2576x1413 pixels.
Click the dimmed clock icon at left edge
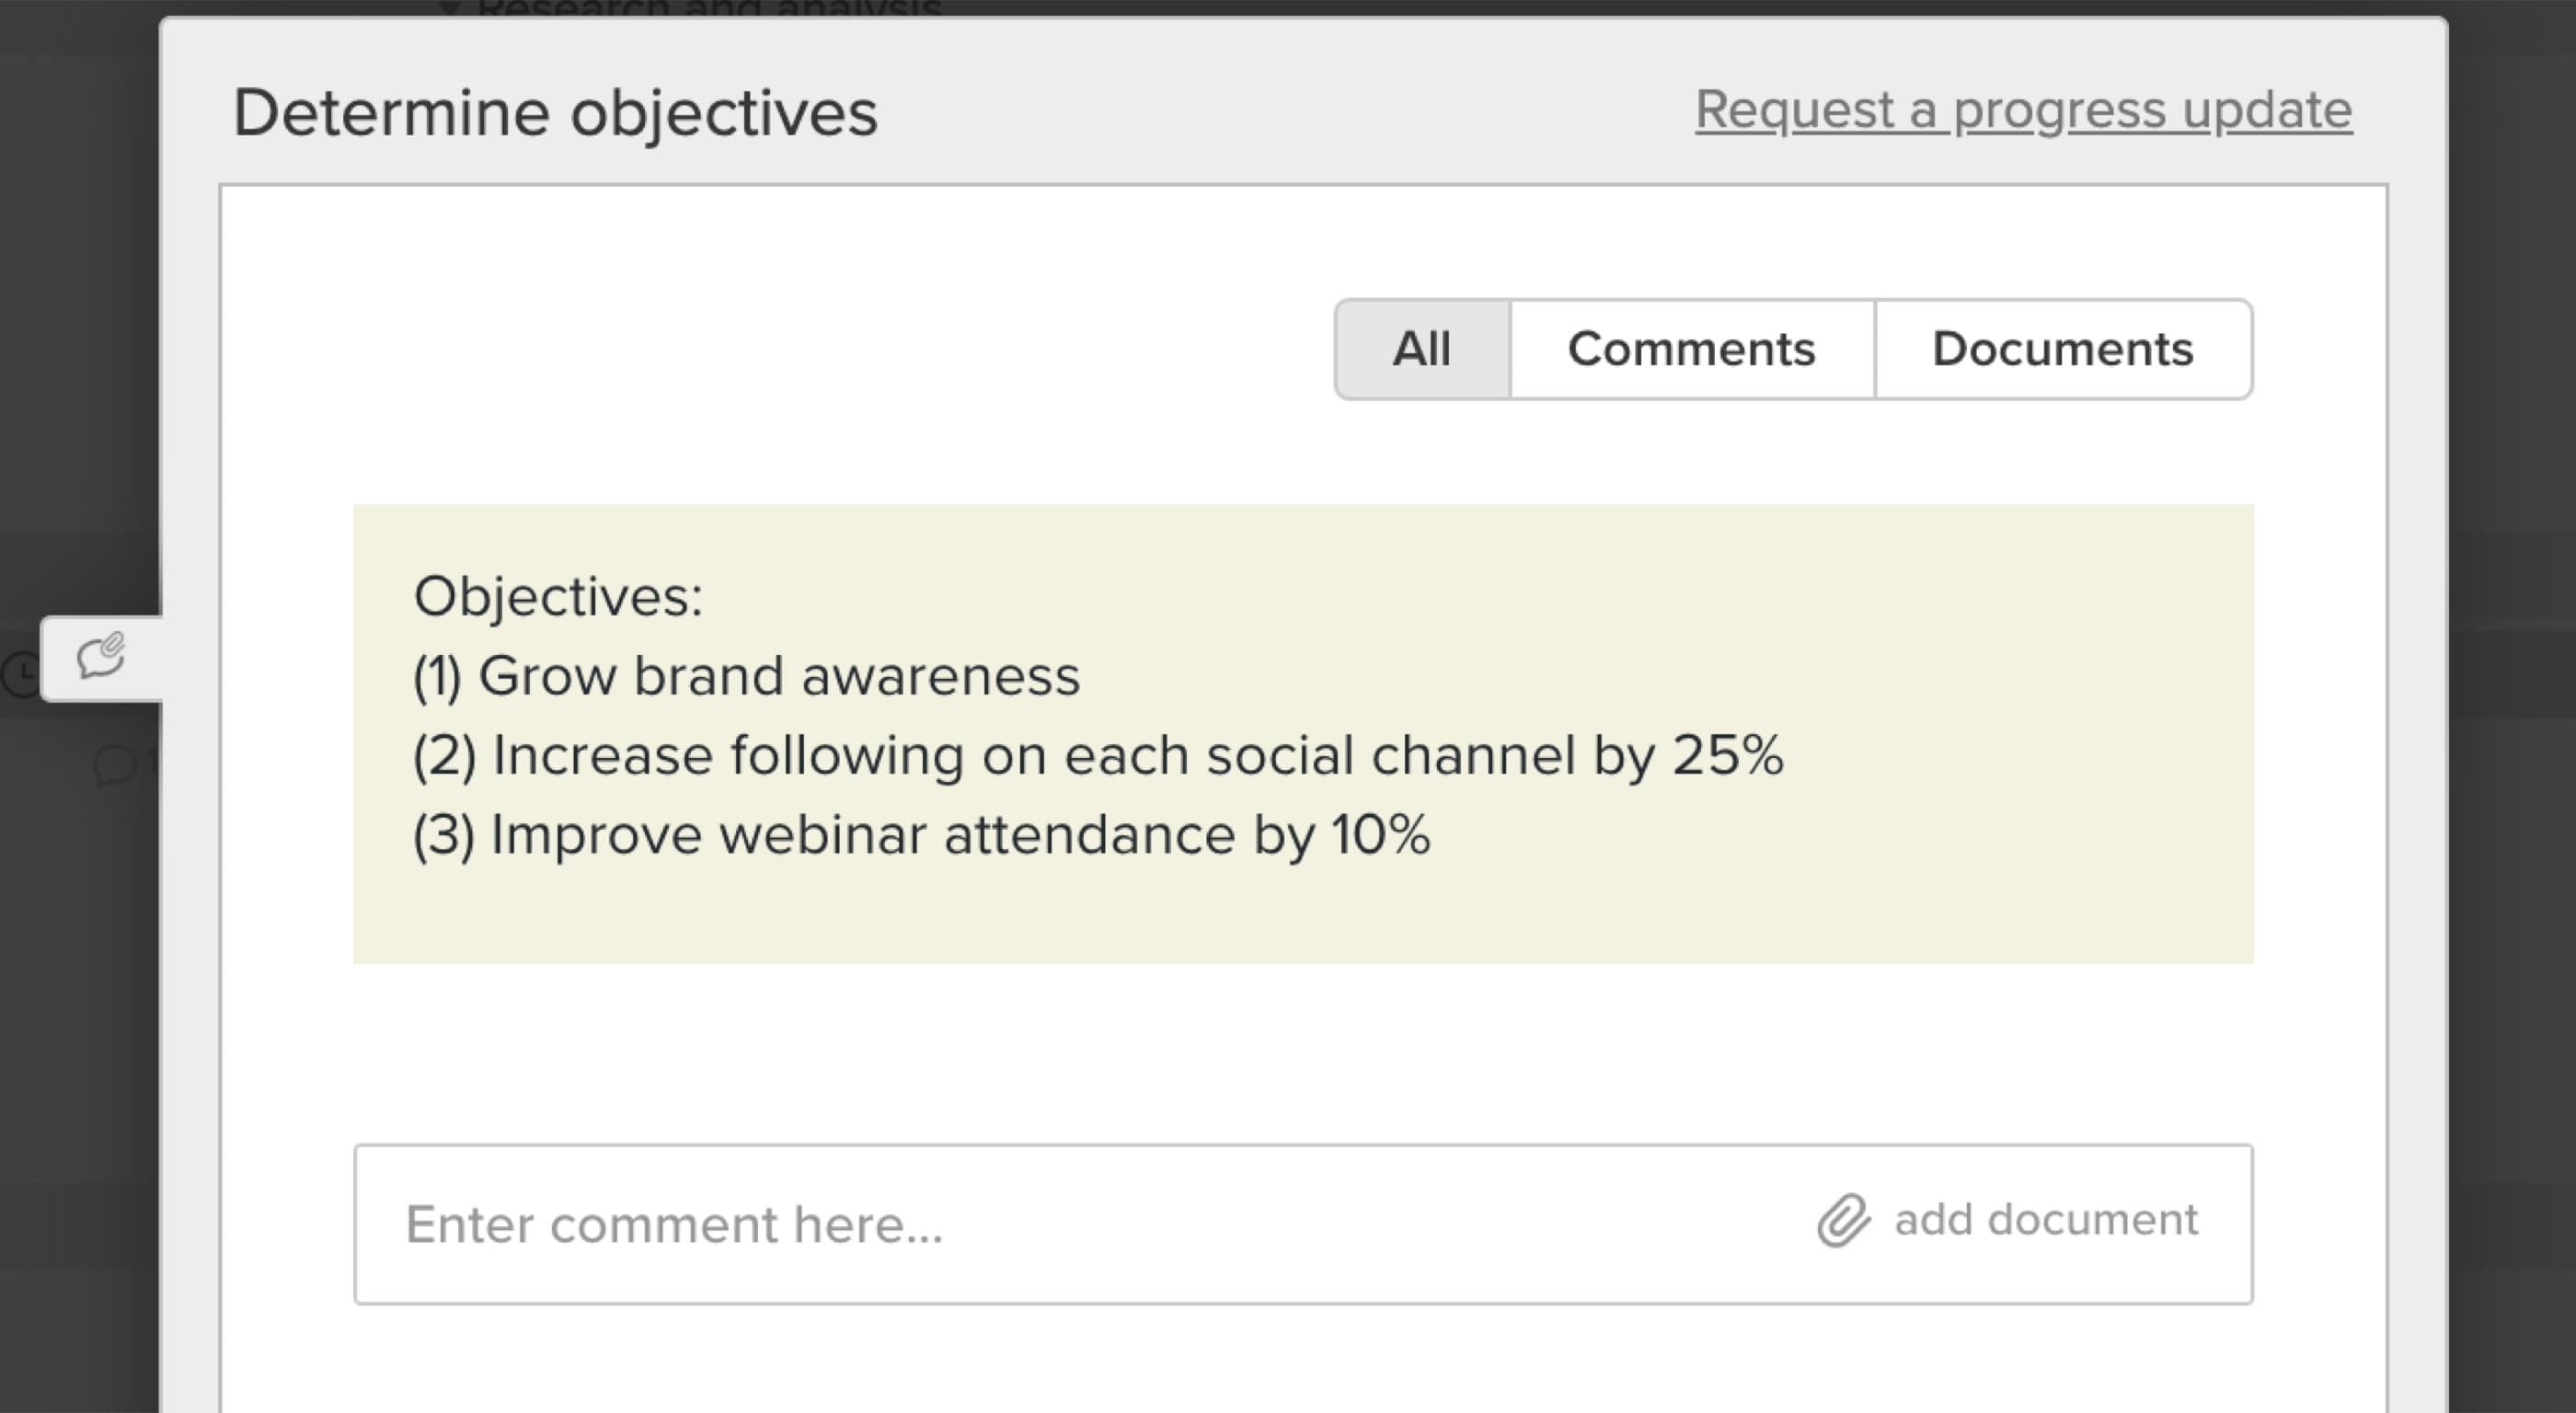tap(18, 673)
